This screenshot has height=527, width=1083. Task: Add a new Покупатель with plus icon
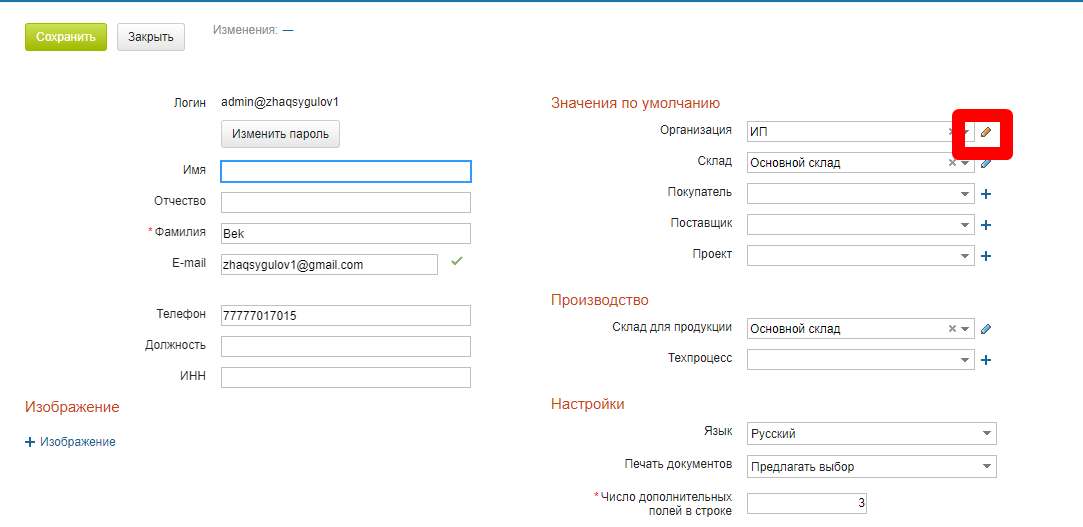pyautogui.click(x=986, y=194)
